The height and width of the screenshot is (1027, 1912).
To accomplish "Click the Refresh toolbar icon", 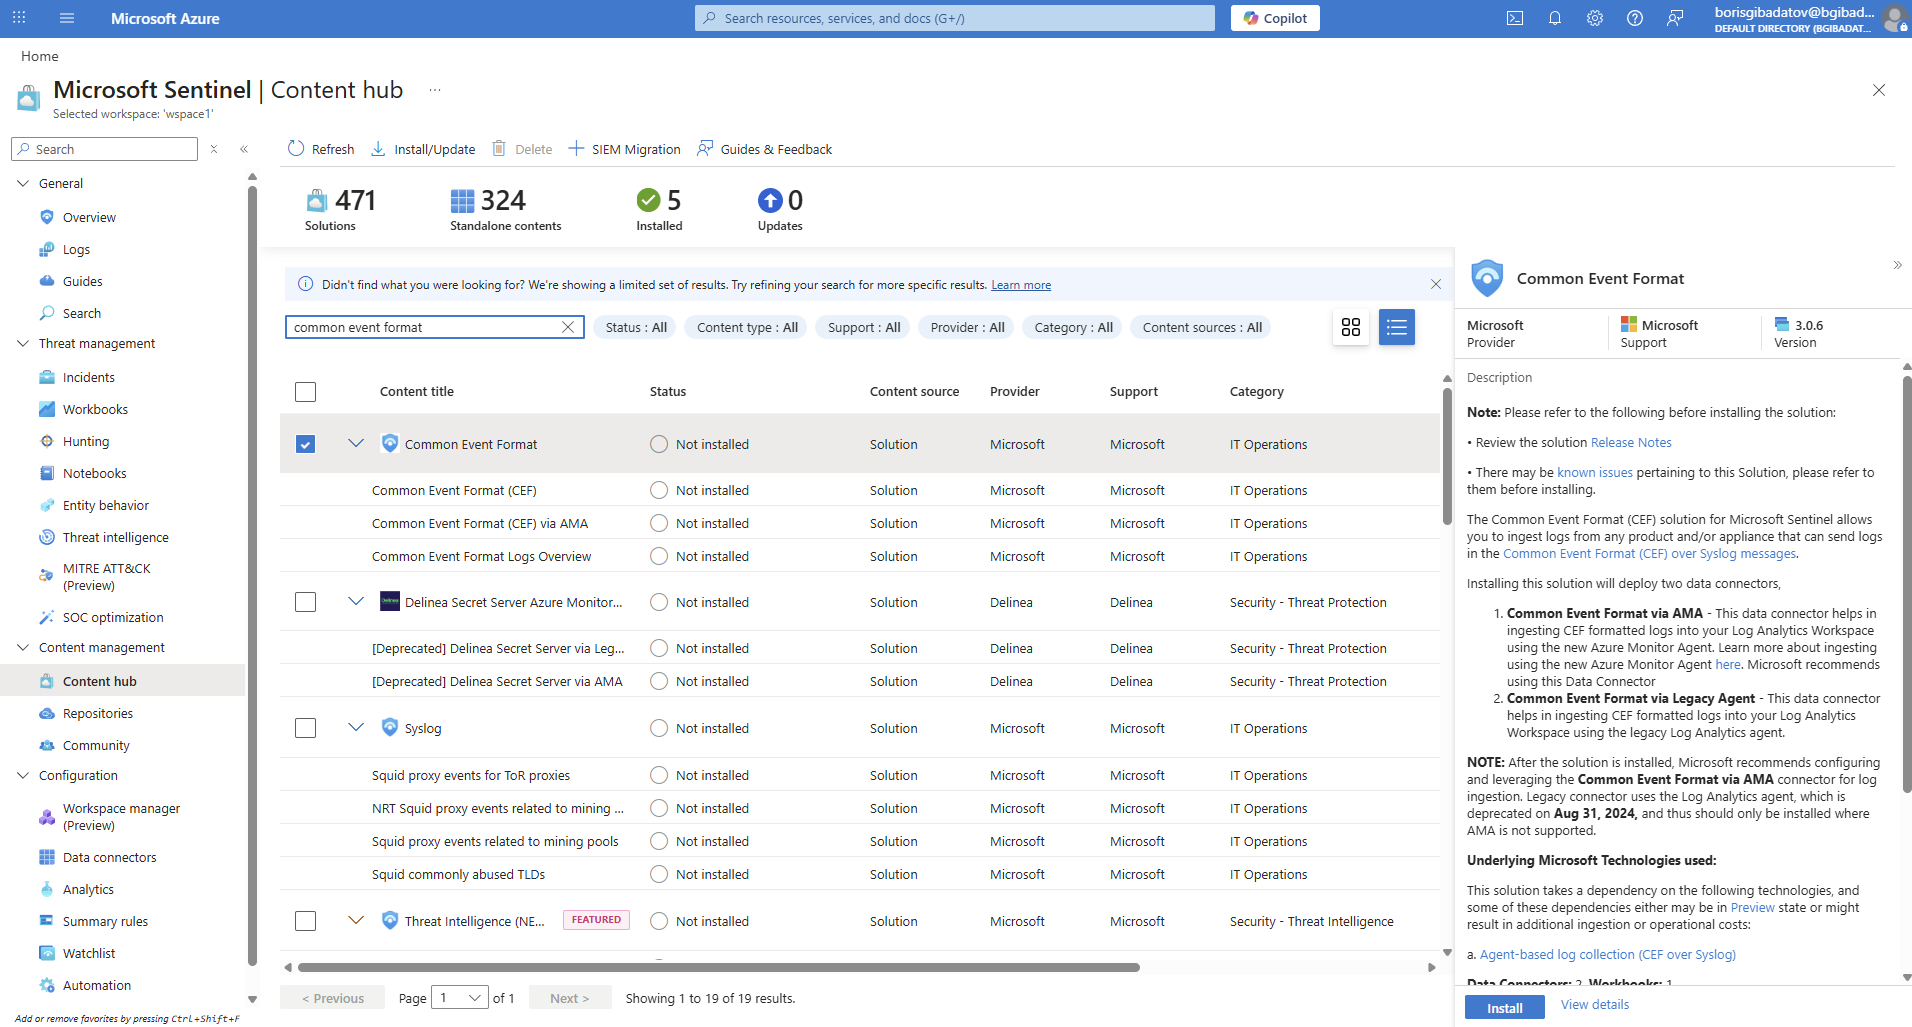I will click(x=296, y=149).
